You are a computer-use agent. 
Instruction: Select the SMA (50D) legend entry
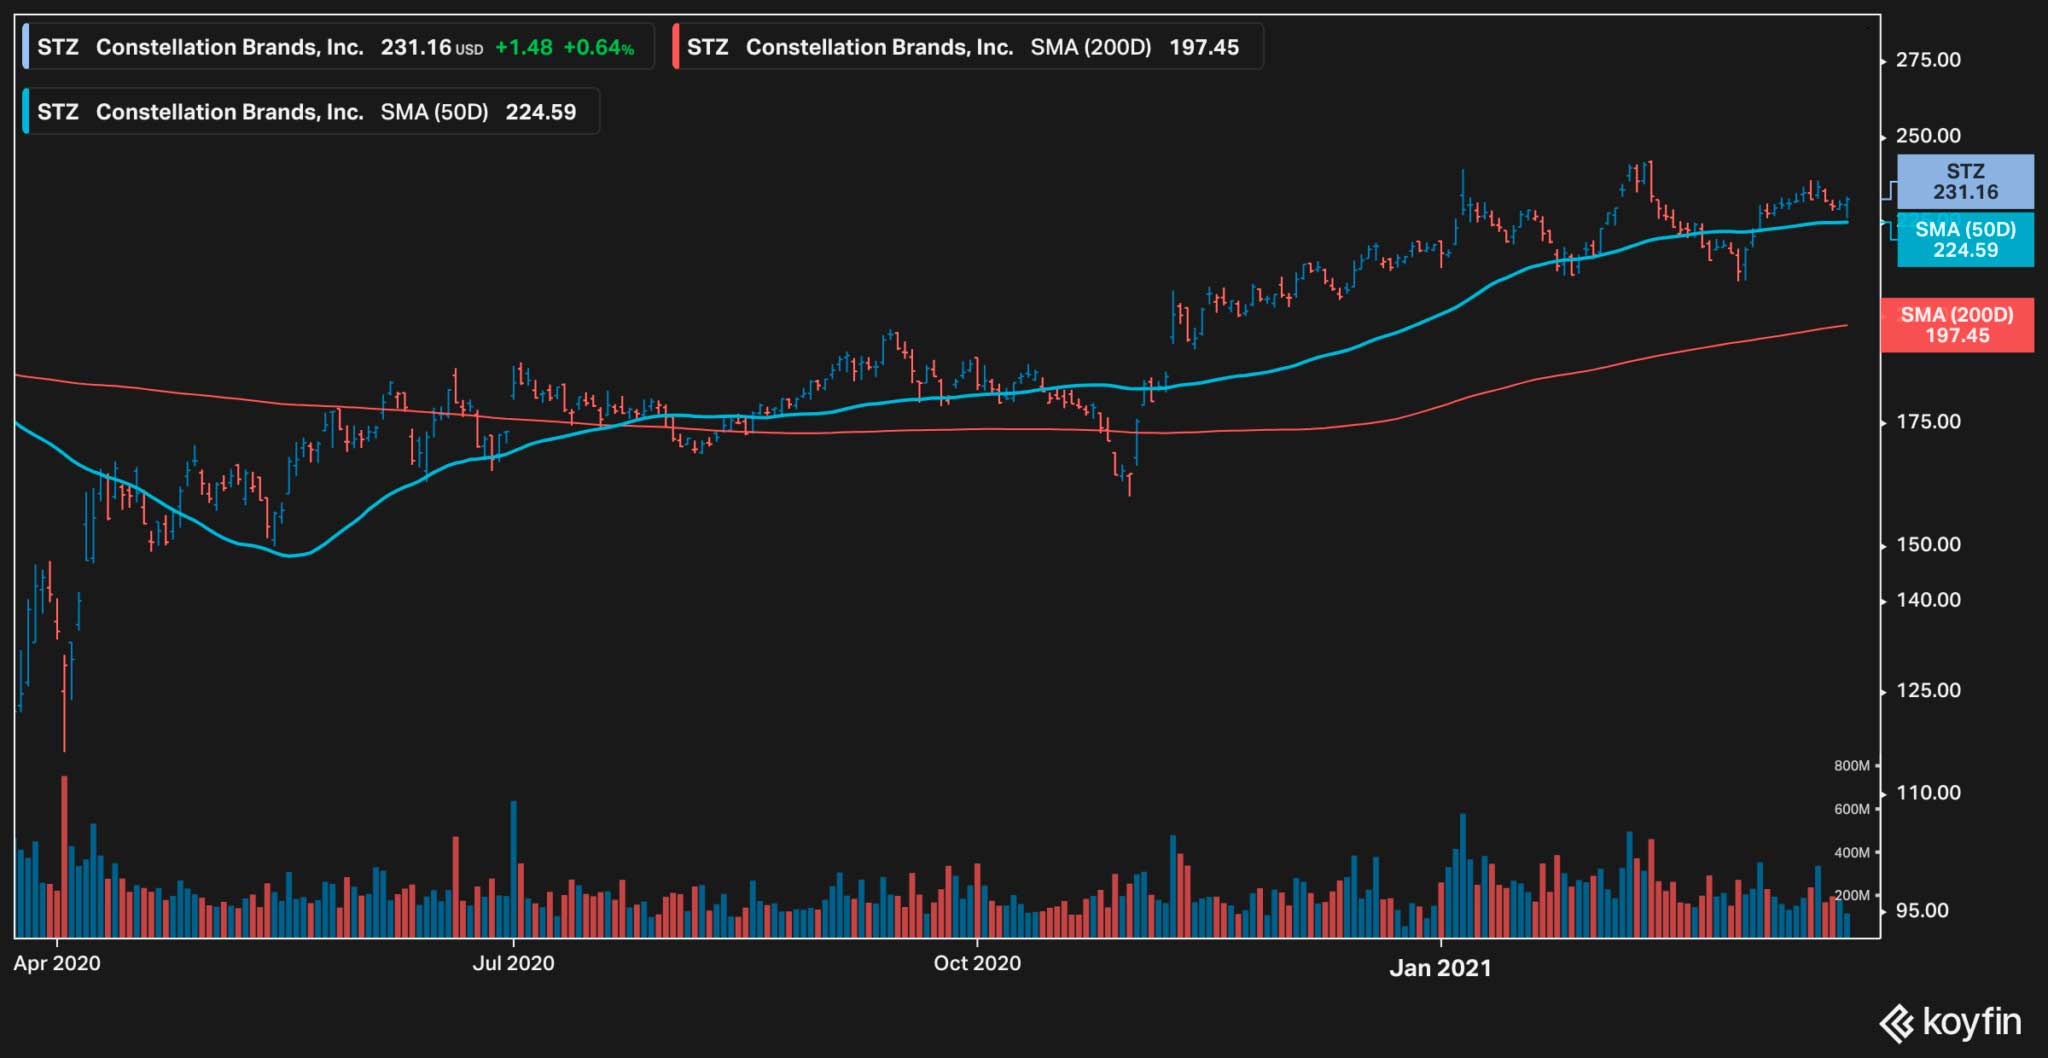(x=311, y=111)
